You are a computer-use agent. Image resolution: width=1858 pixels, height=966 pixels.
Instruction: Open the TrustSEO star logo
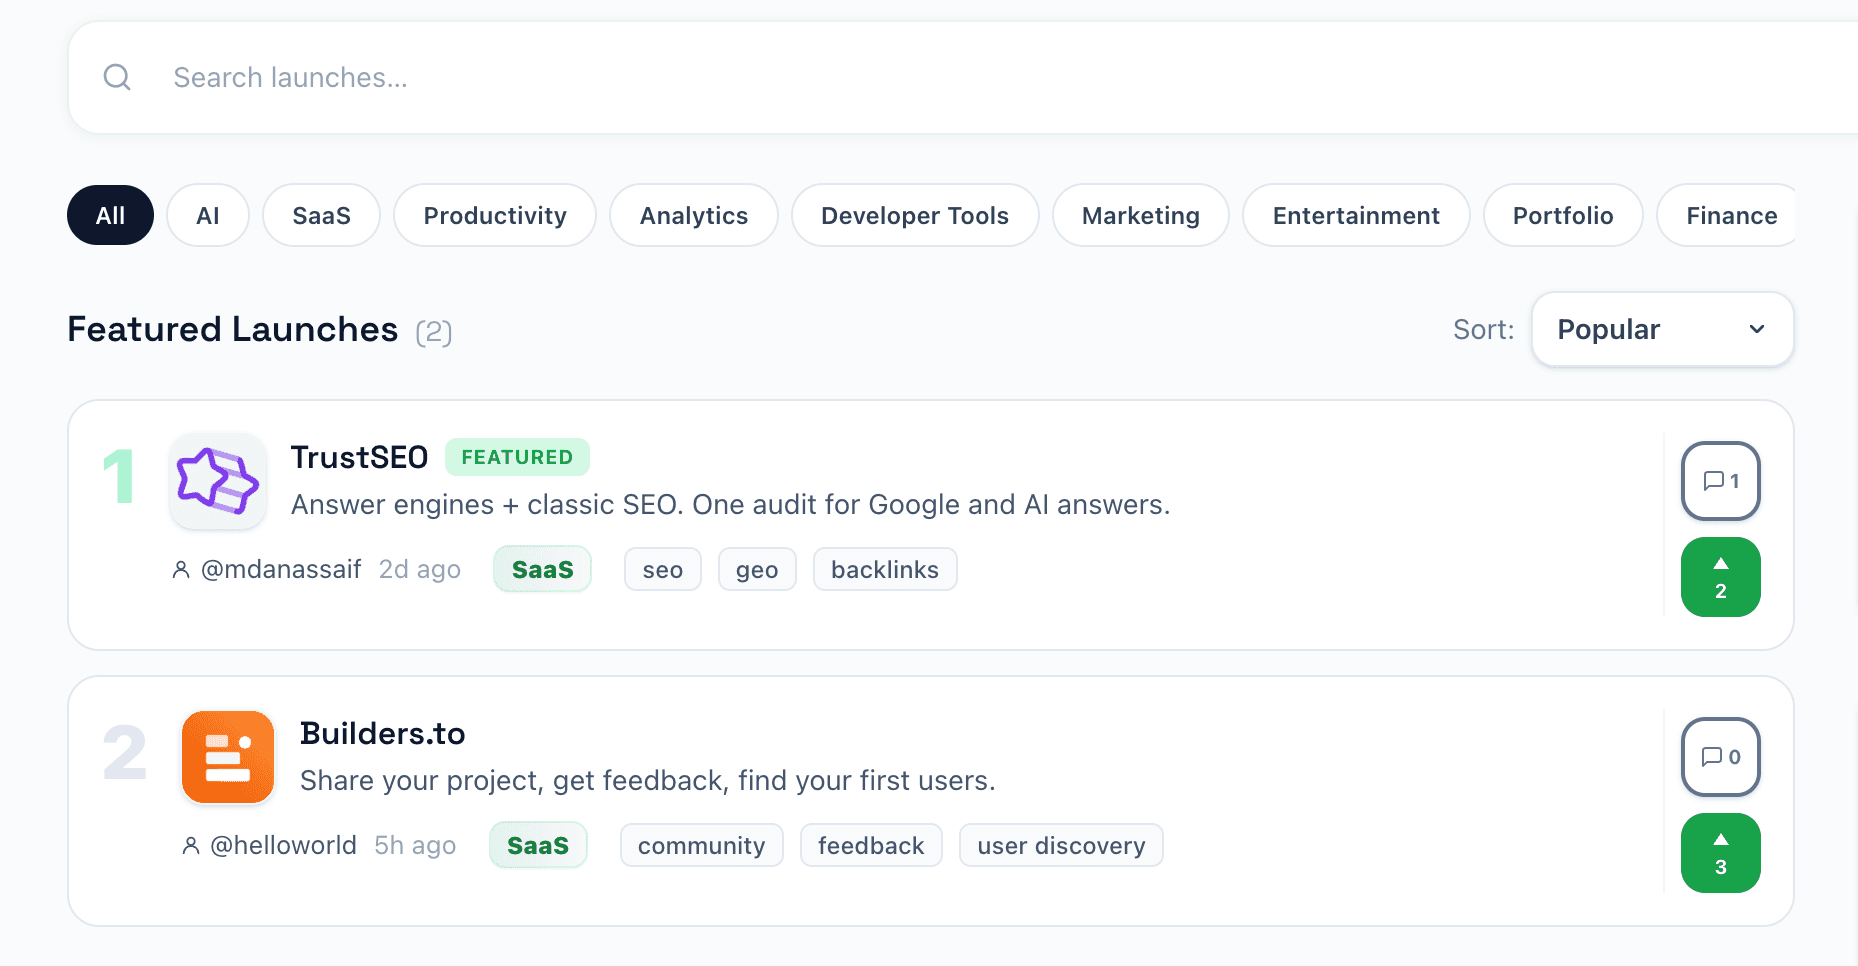(x=218, y=481)
